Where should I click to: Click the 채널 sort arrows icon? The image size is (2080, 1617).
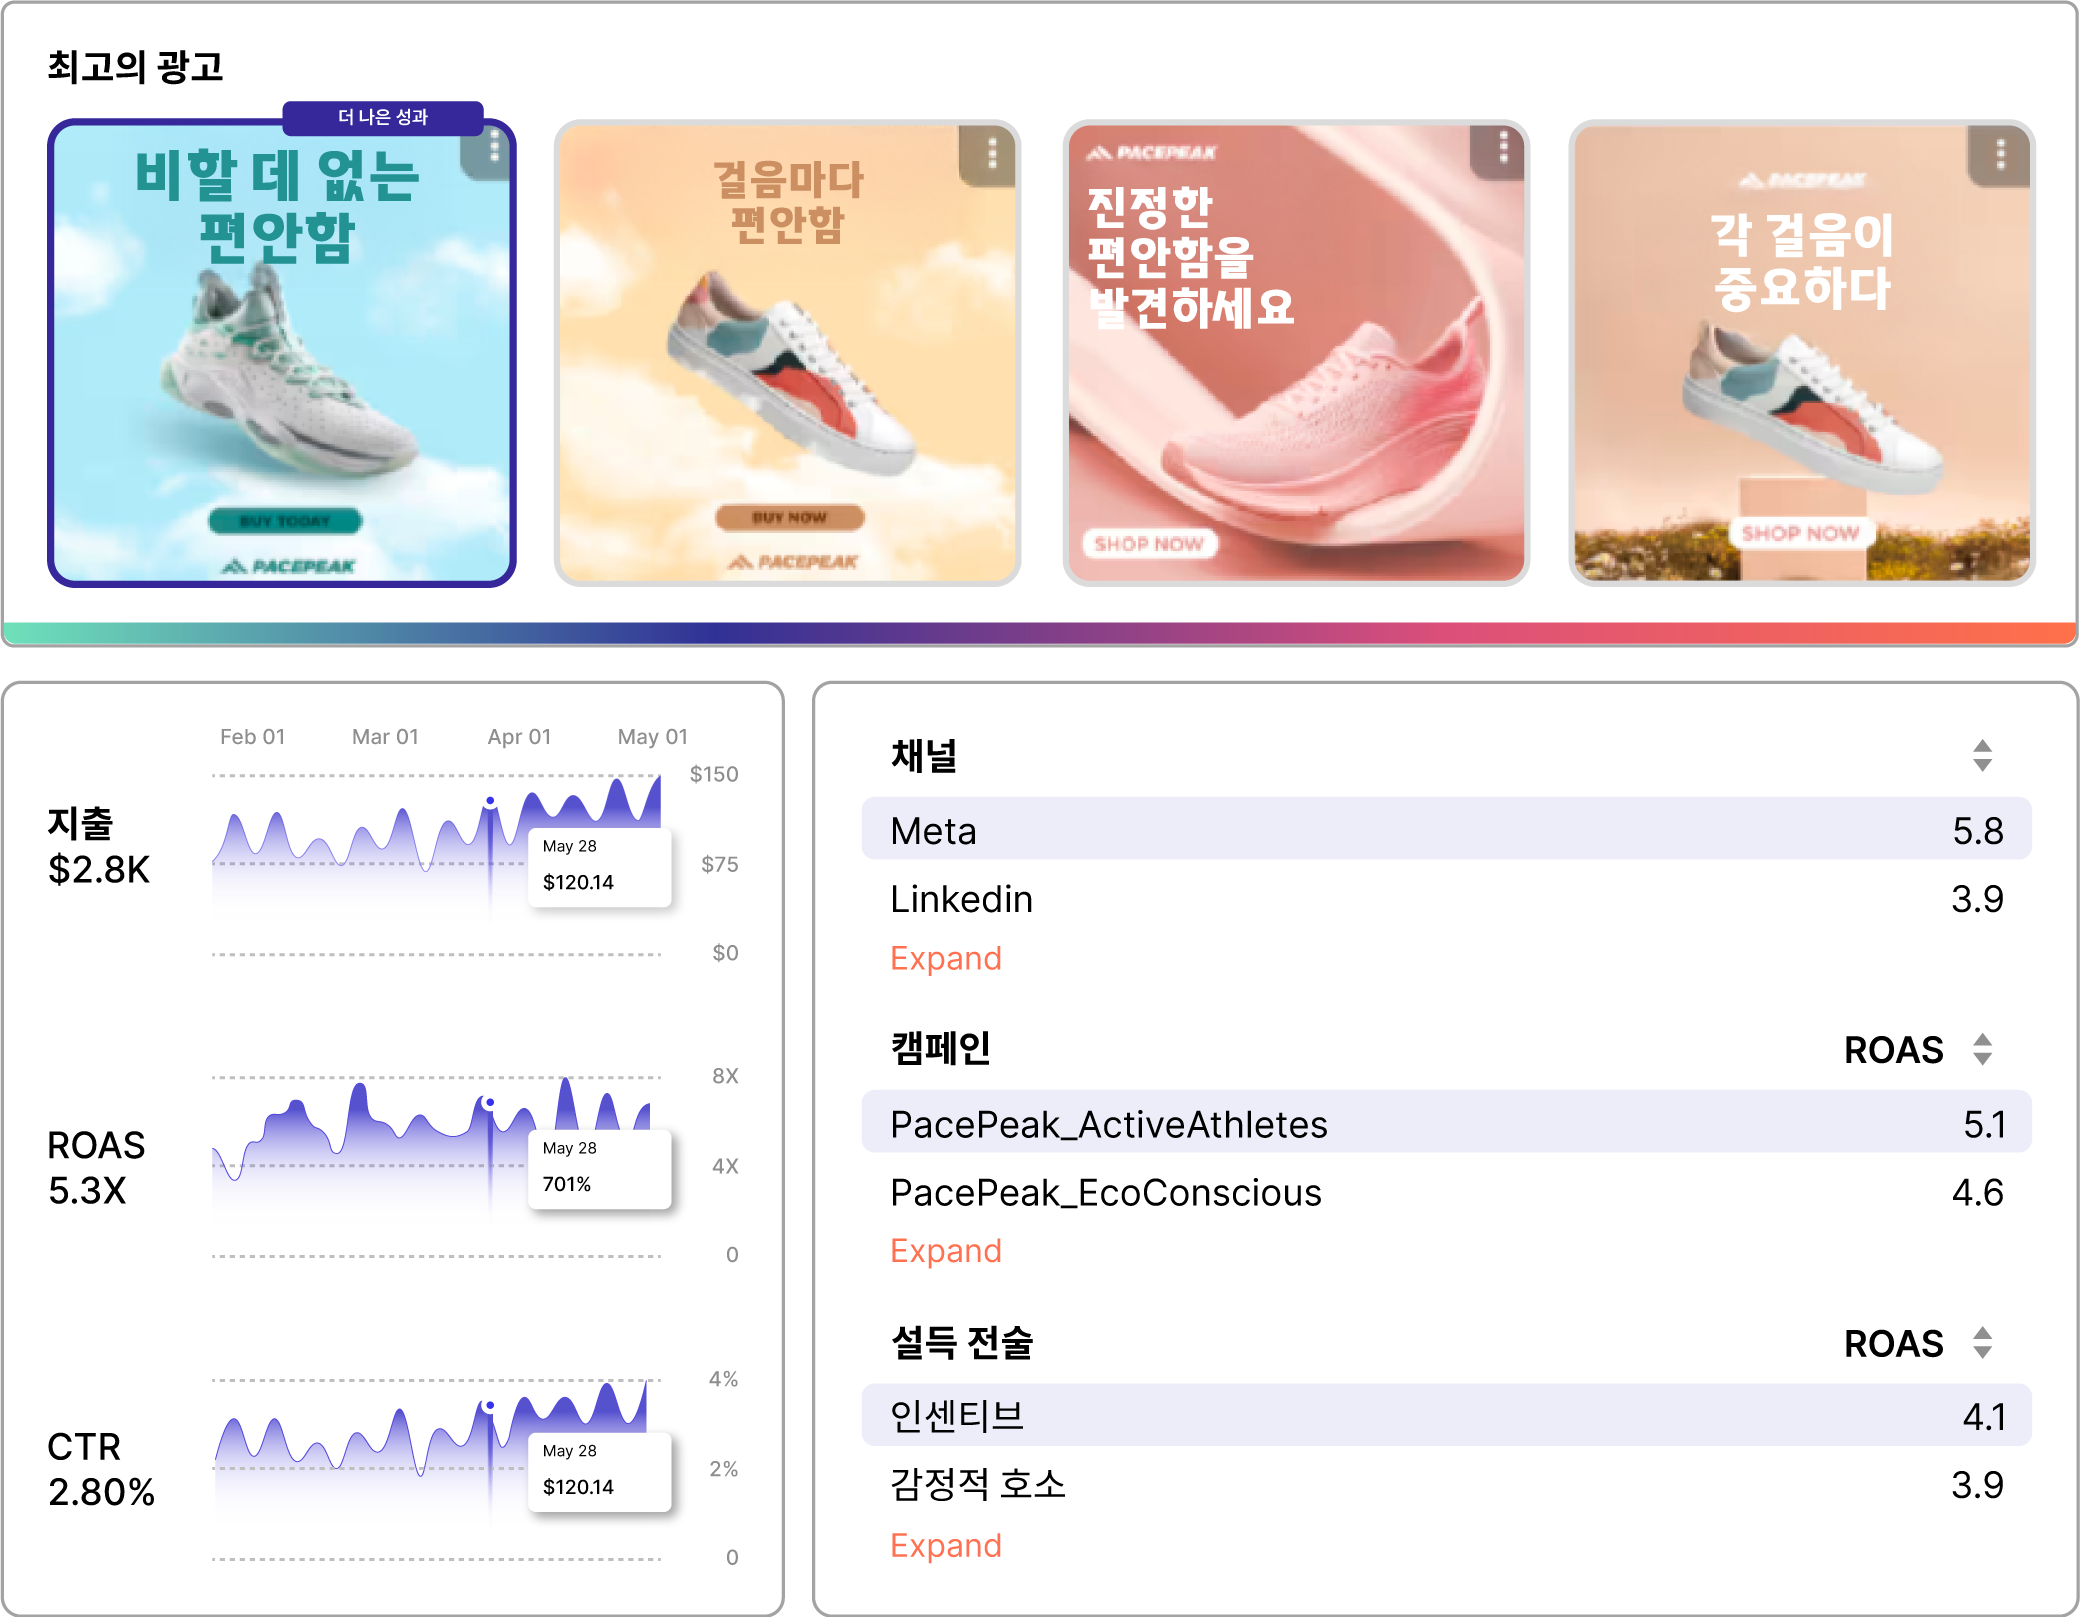click(1982, 756)
